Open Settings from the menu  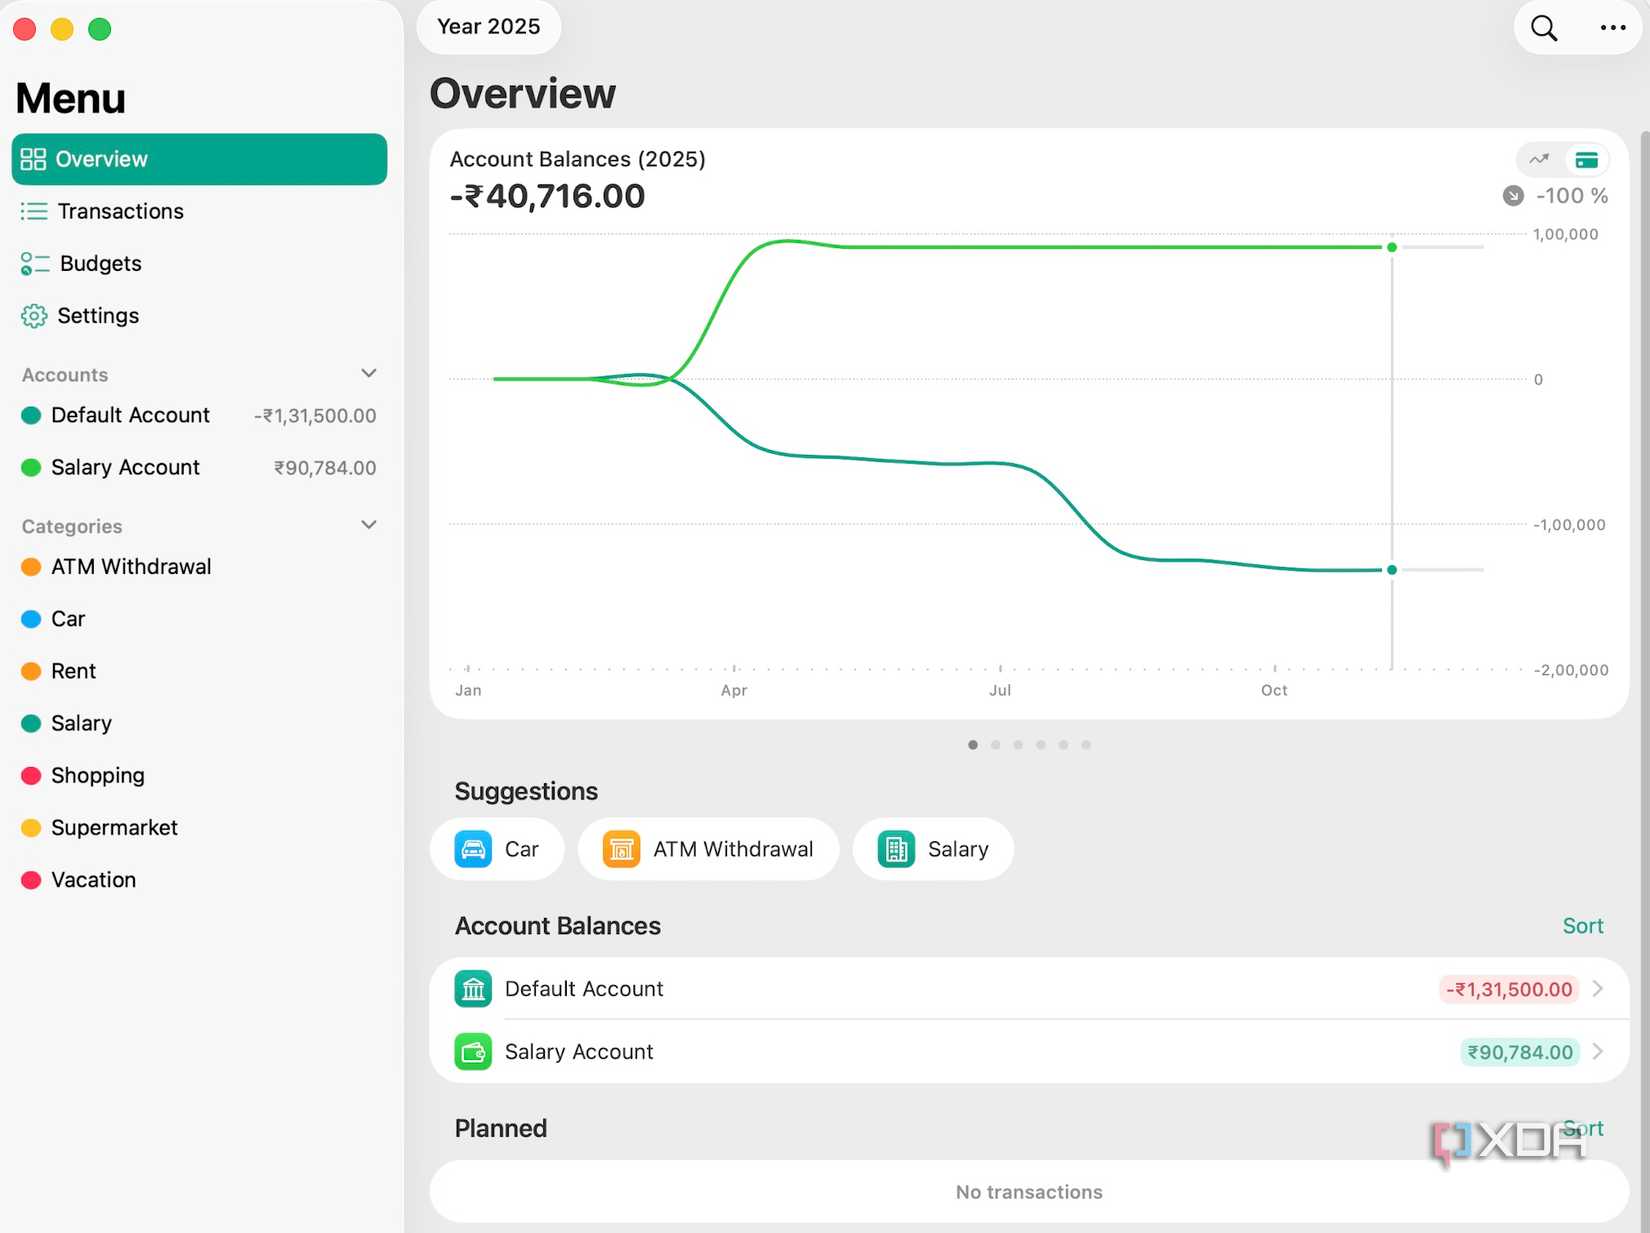(199, 316)
